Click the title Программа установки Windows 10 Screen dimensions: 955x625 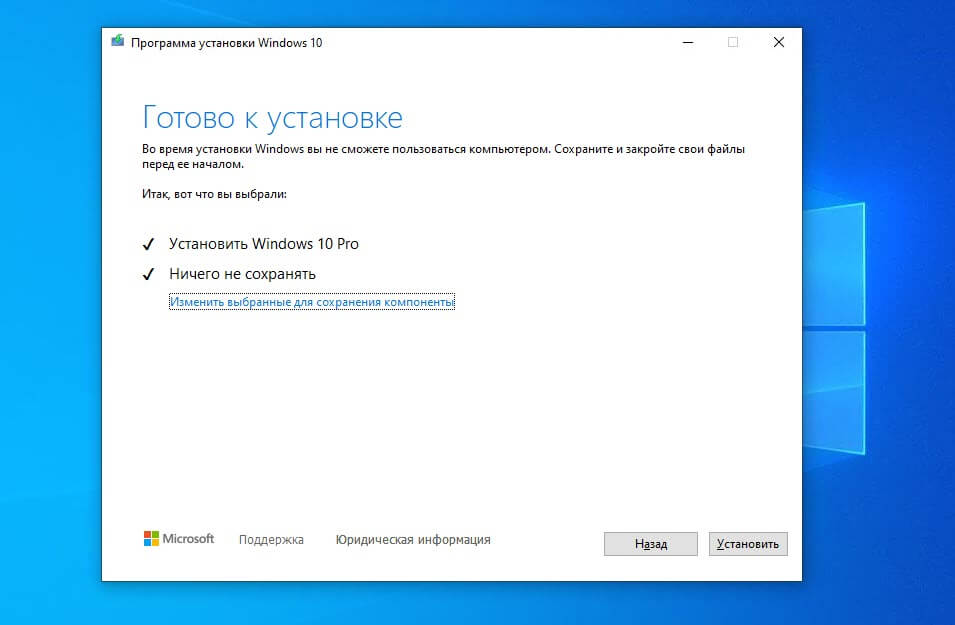(x=227, y=43)
